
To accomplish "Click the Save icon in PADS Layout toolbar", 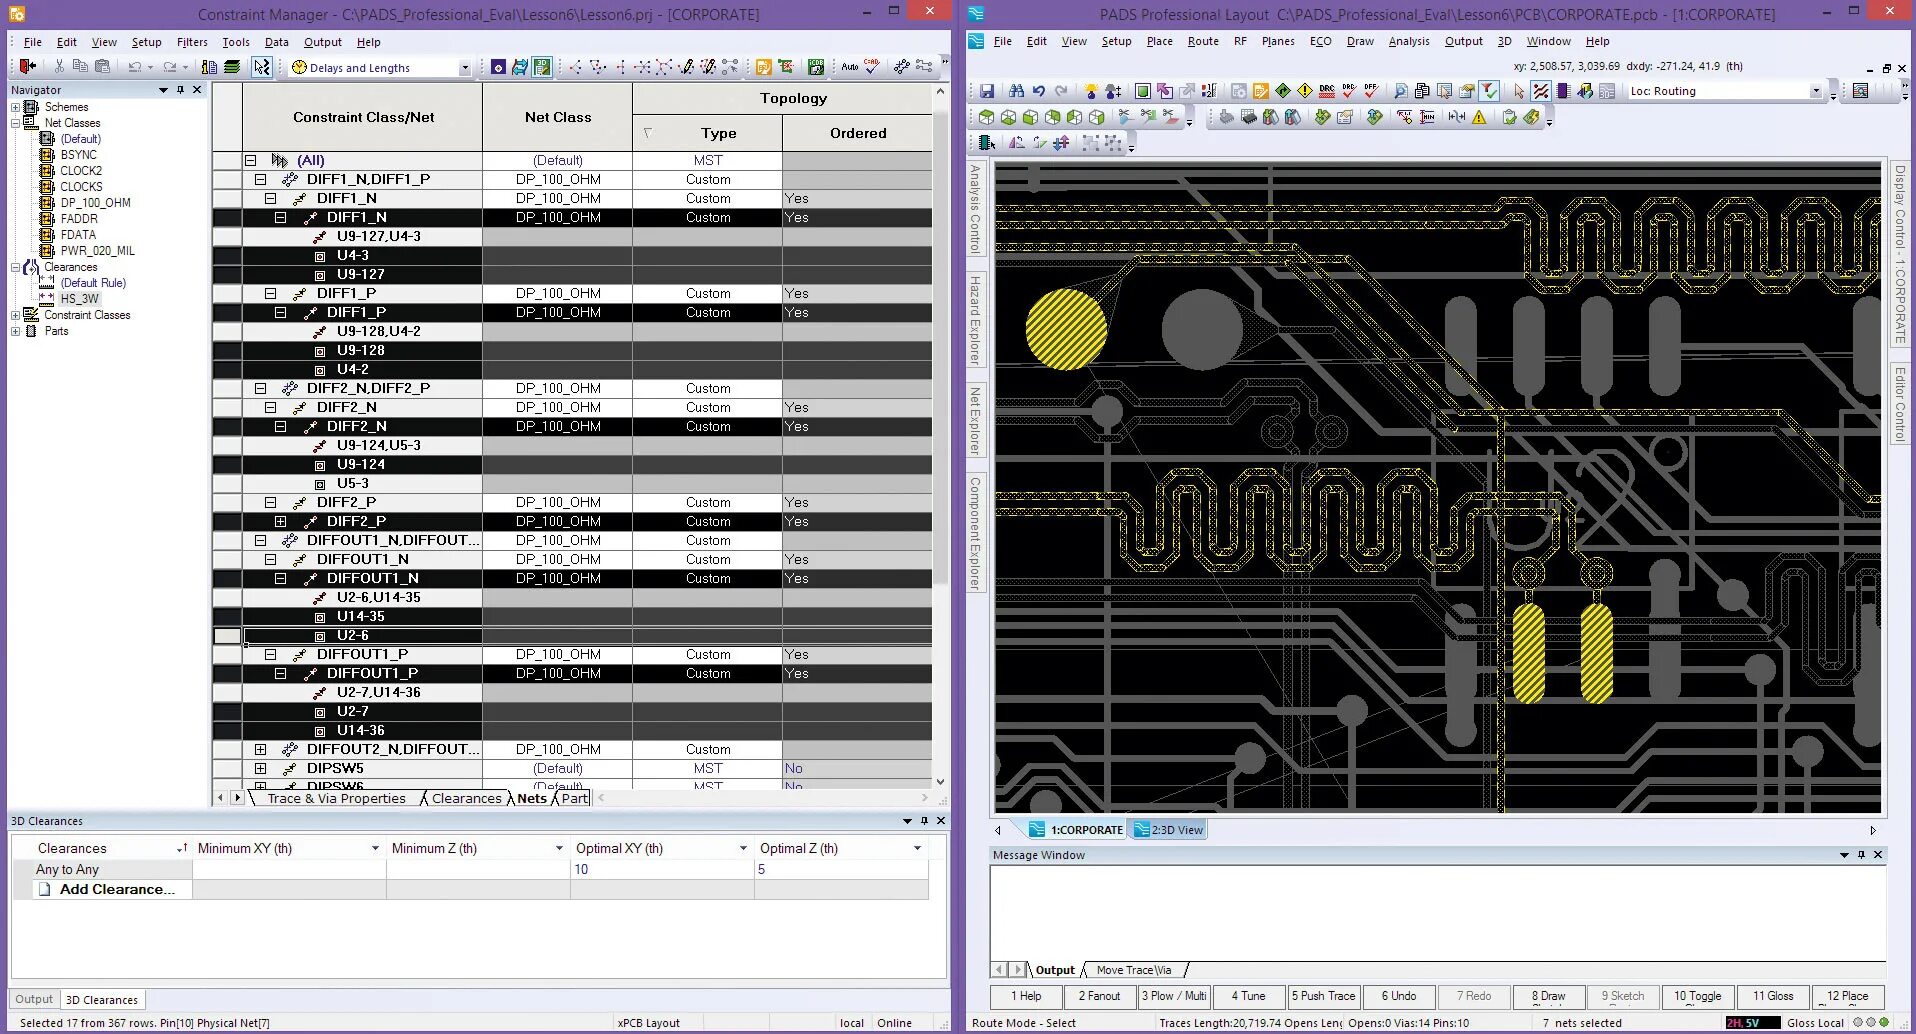I will [986, 91].
